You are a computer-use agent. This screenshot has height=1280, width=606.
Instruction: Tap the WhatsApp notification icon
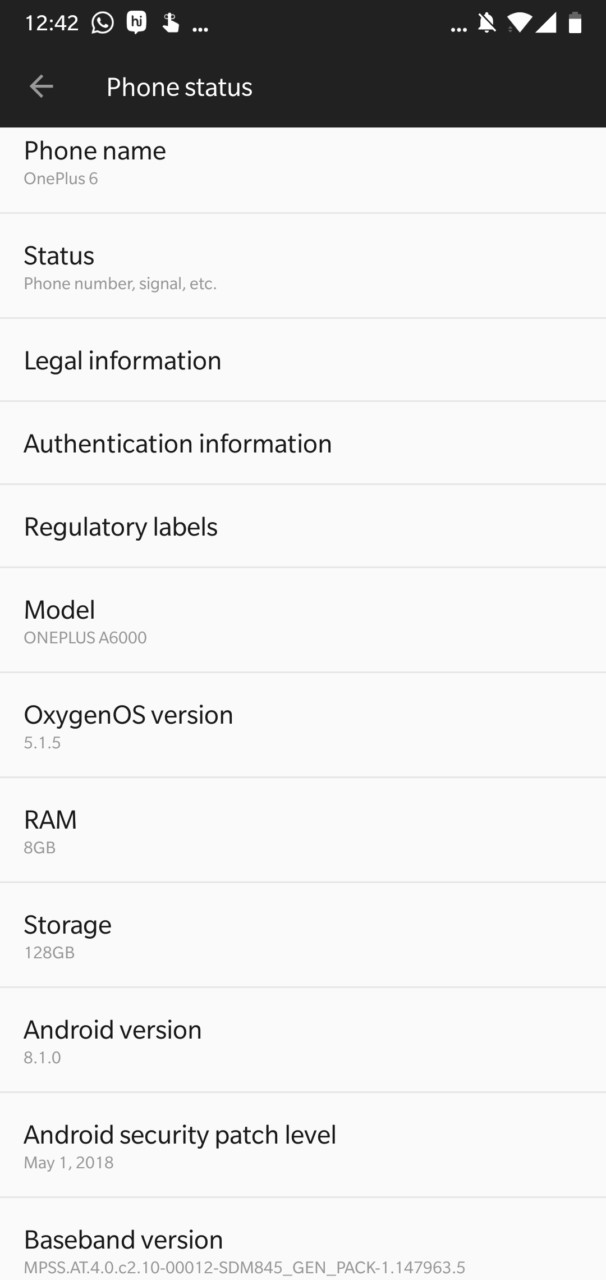click(x=102, y=23)
